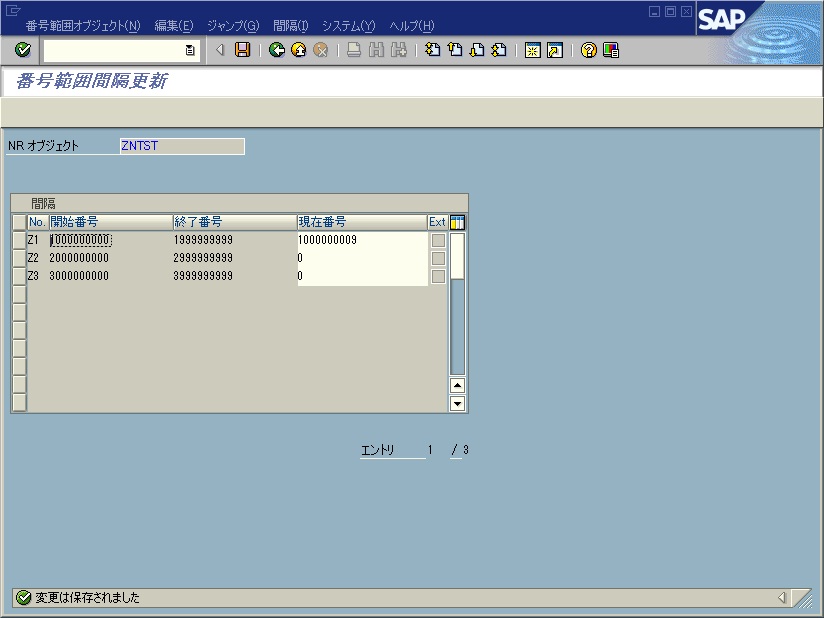Open Help via yellow question mark icon

(589, 50)
